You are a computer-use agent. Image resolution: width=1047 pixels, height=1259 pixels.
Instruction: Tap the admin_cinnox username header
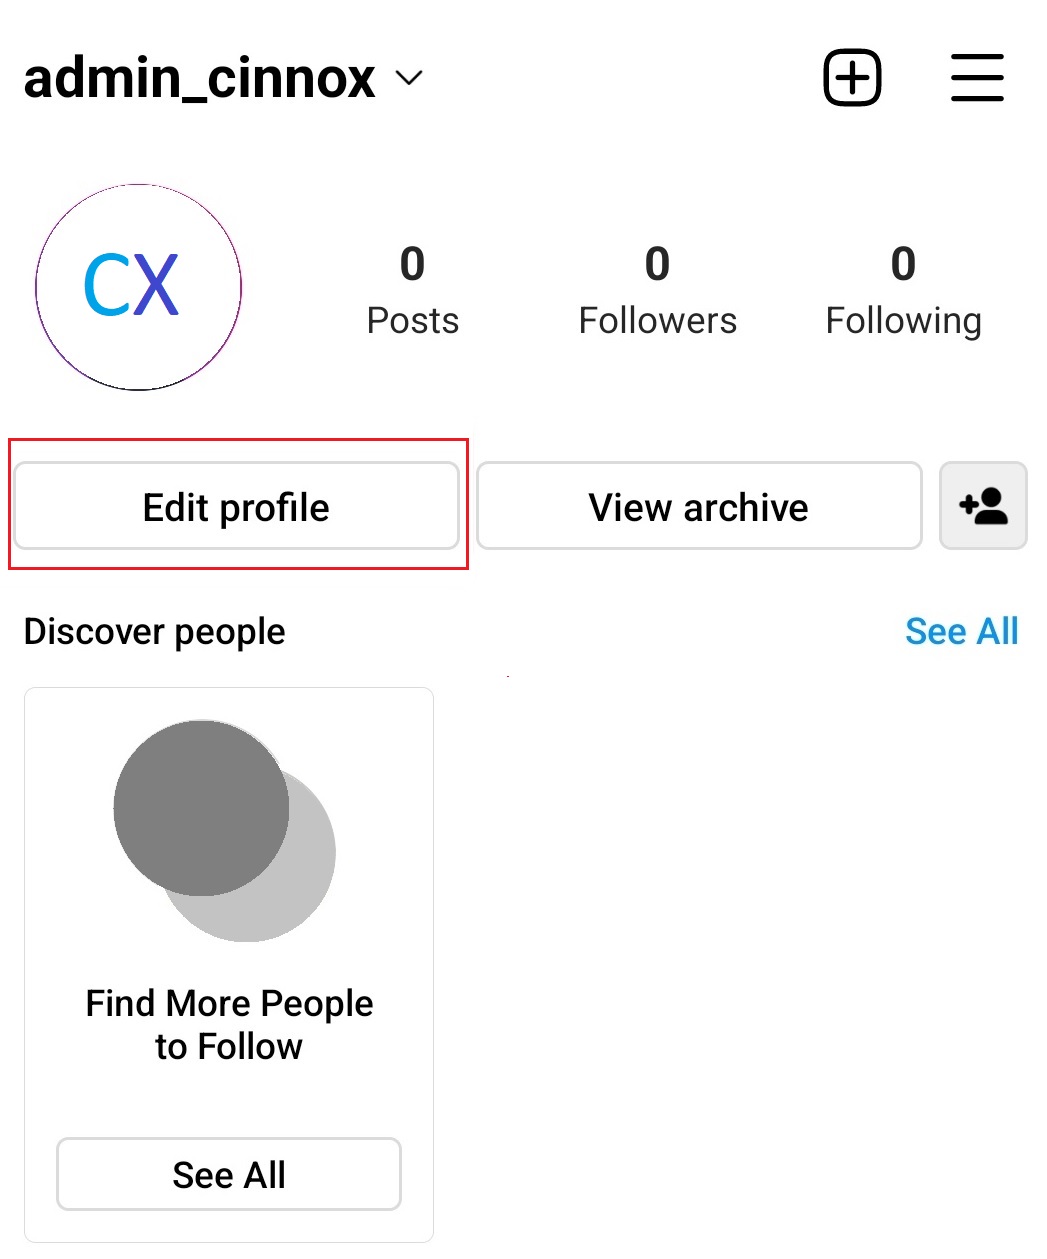click(199, 78)
